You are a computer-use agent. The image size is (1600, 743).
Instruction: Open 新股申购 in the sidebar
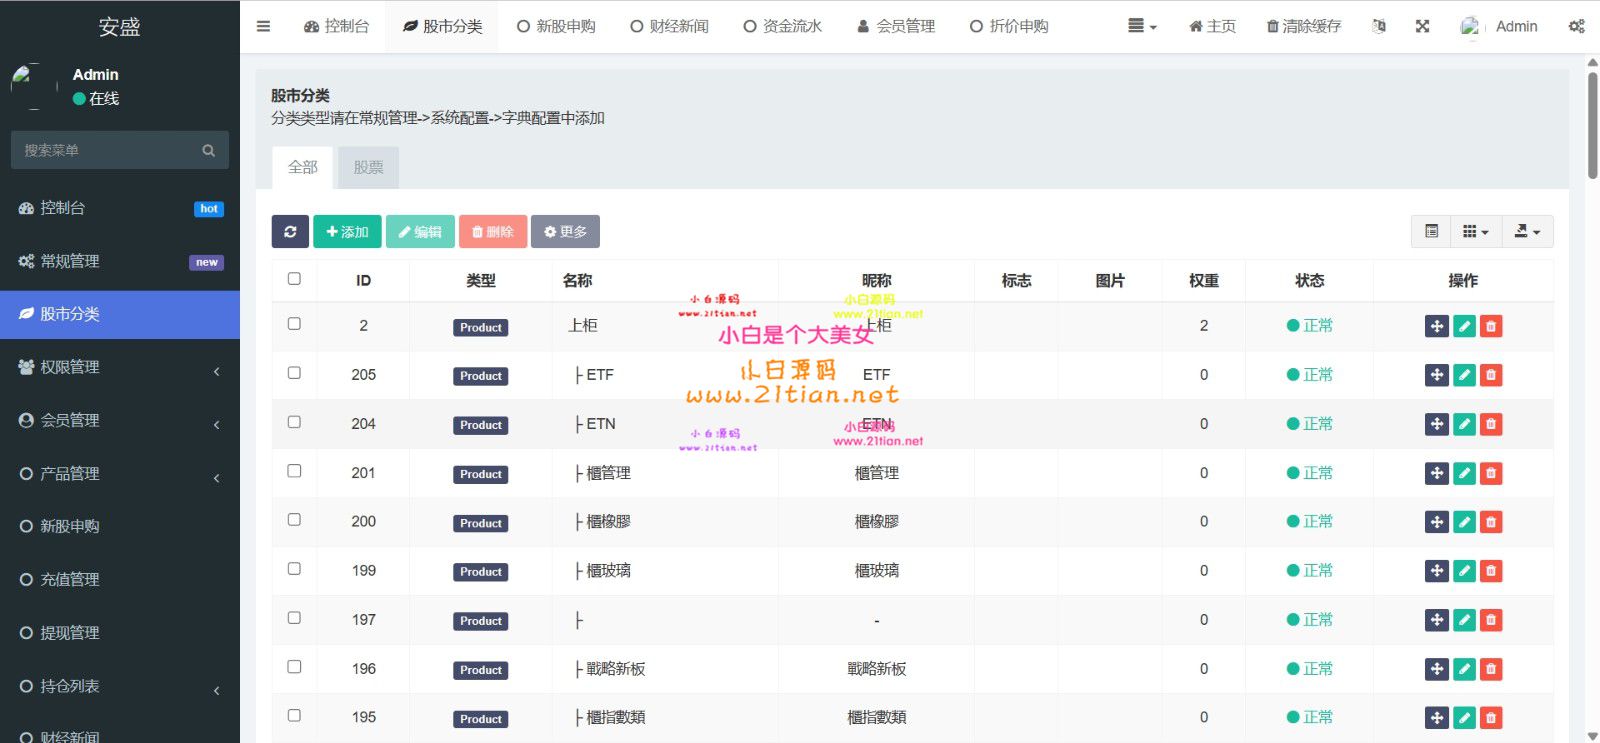tap(120, 526)
